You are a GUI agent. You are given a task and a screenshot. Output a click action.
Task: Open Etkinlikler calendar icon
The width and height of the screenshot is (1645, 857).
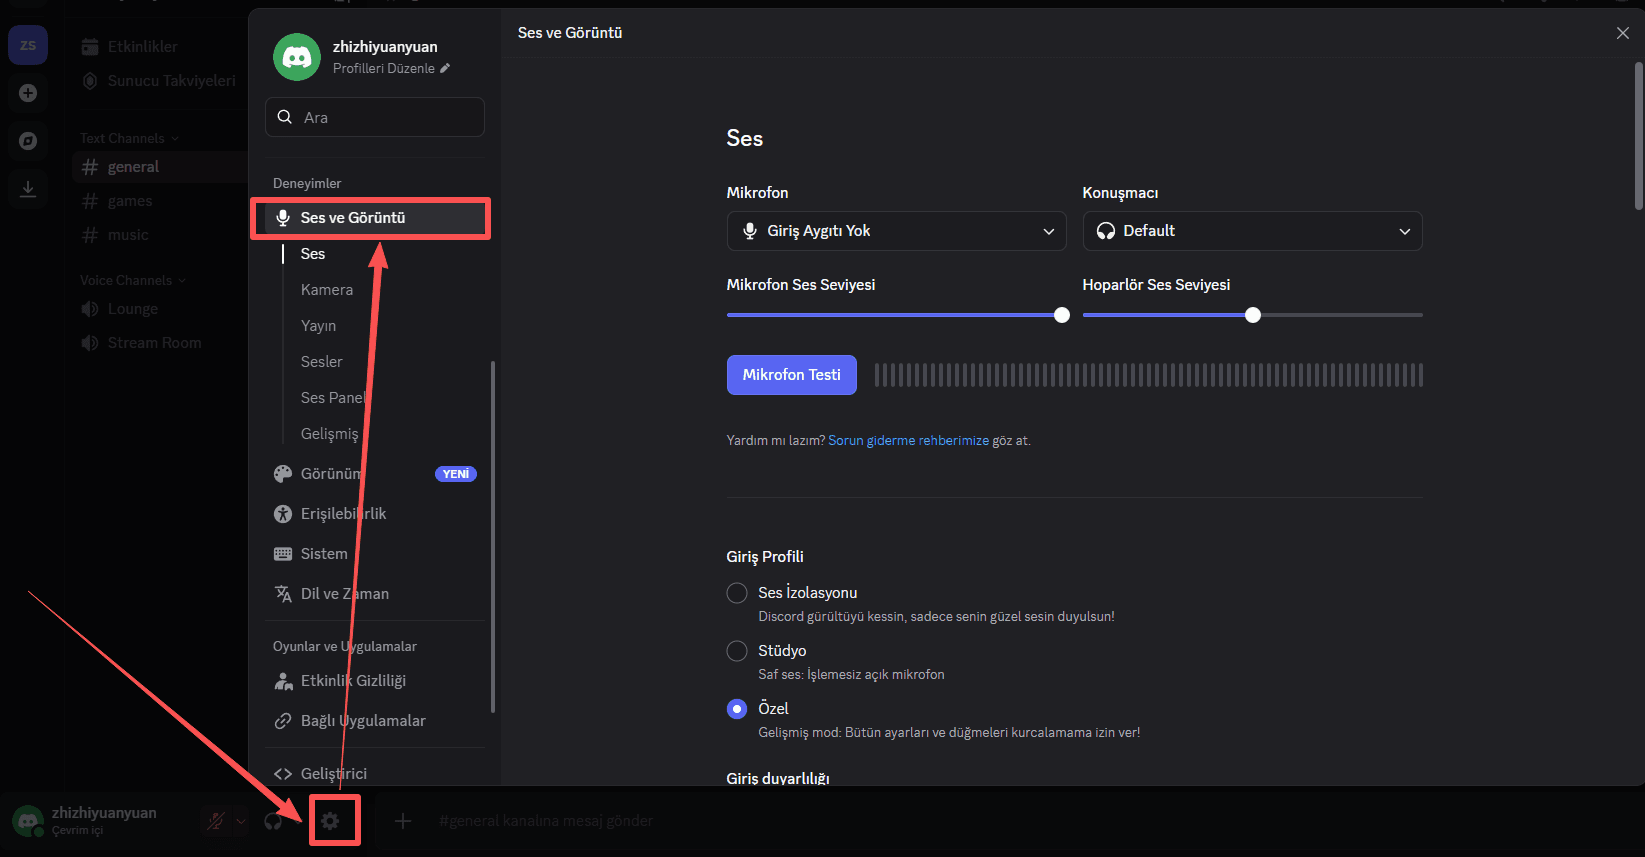pos(90,47)
